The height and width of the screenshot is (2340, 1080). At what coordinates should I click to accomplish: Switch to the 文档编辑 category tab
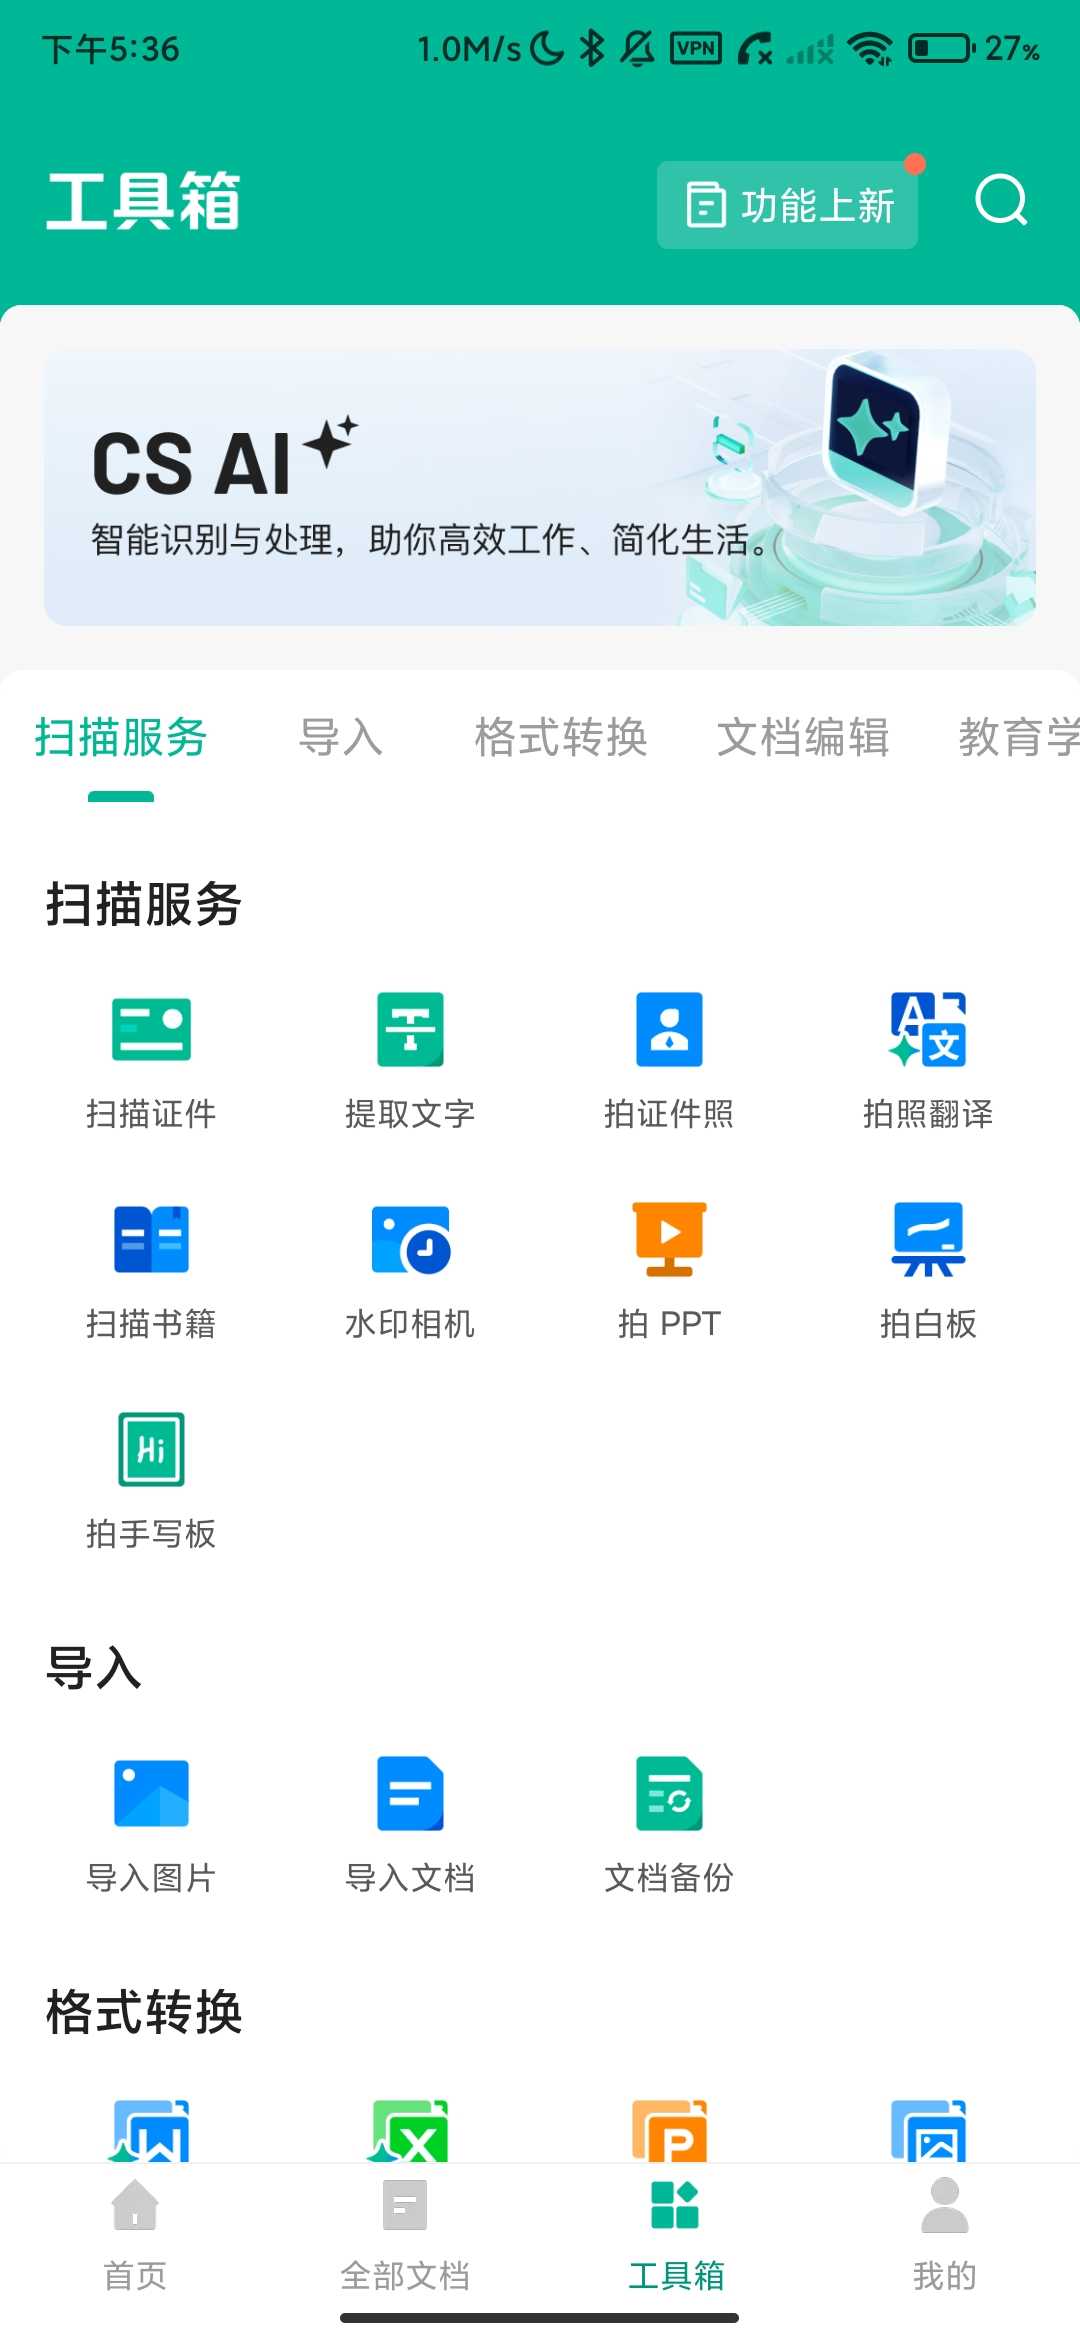point(803,738)
